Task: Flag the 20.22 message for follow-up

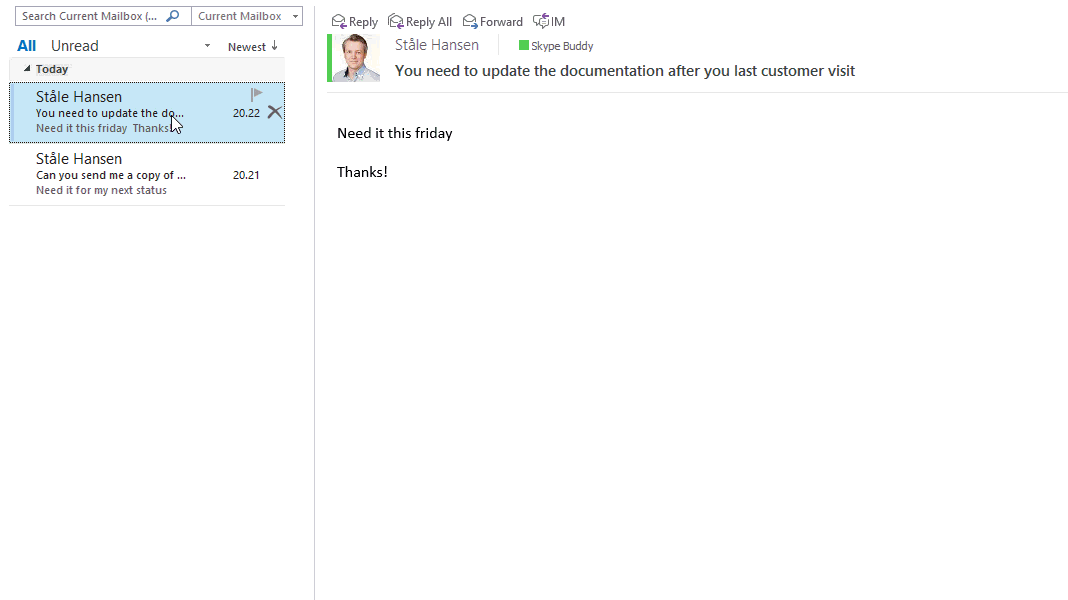Action: pos(256,94)
